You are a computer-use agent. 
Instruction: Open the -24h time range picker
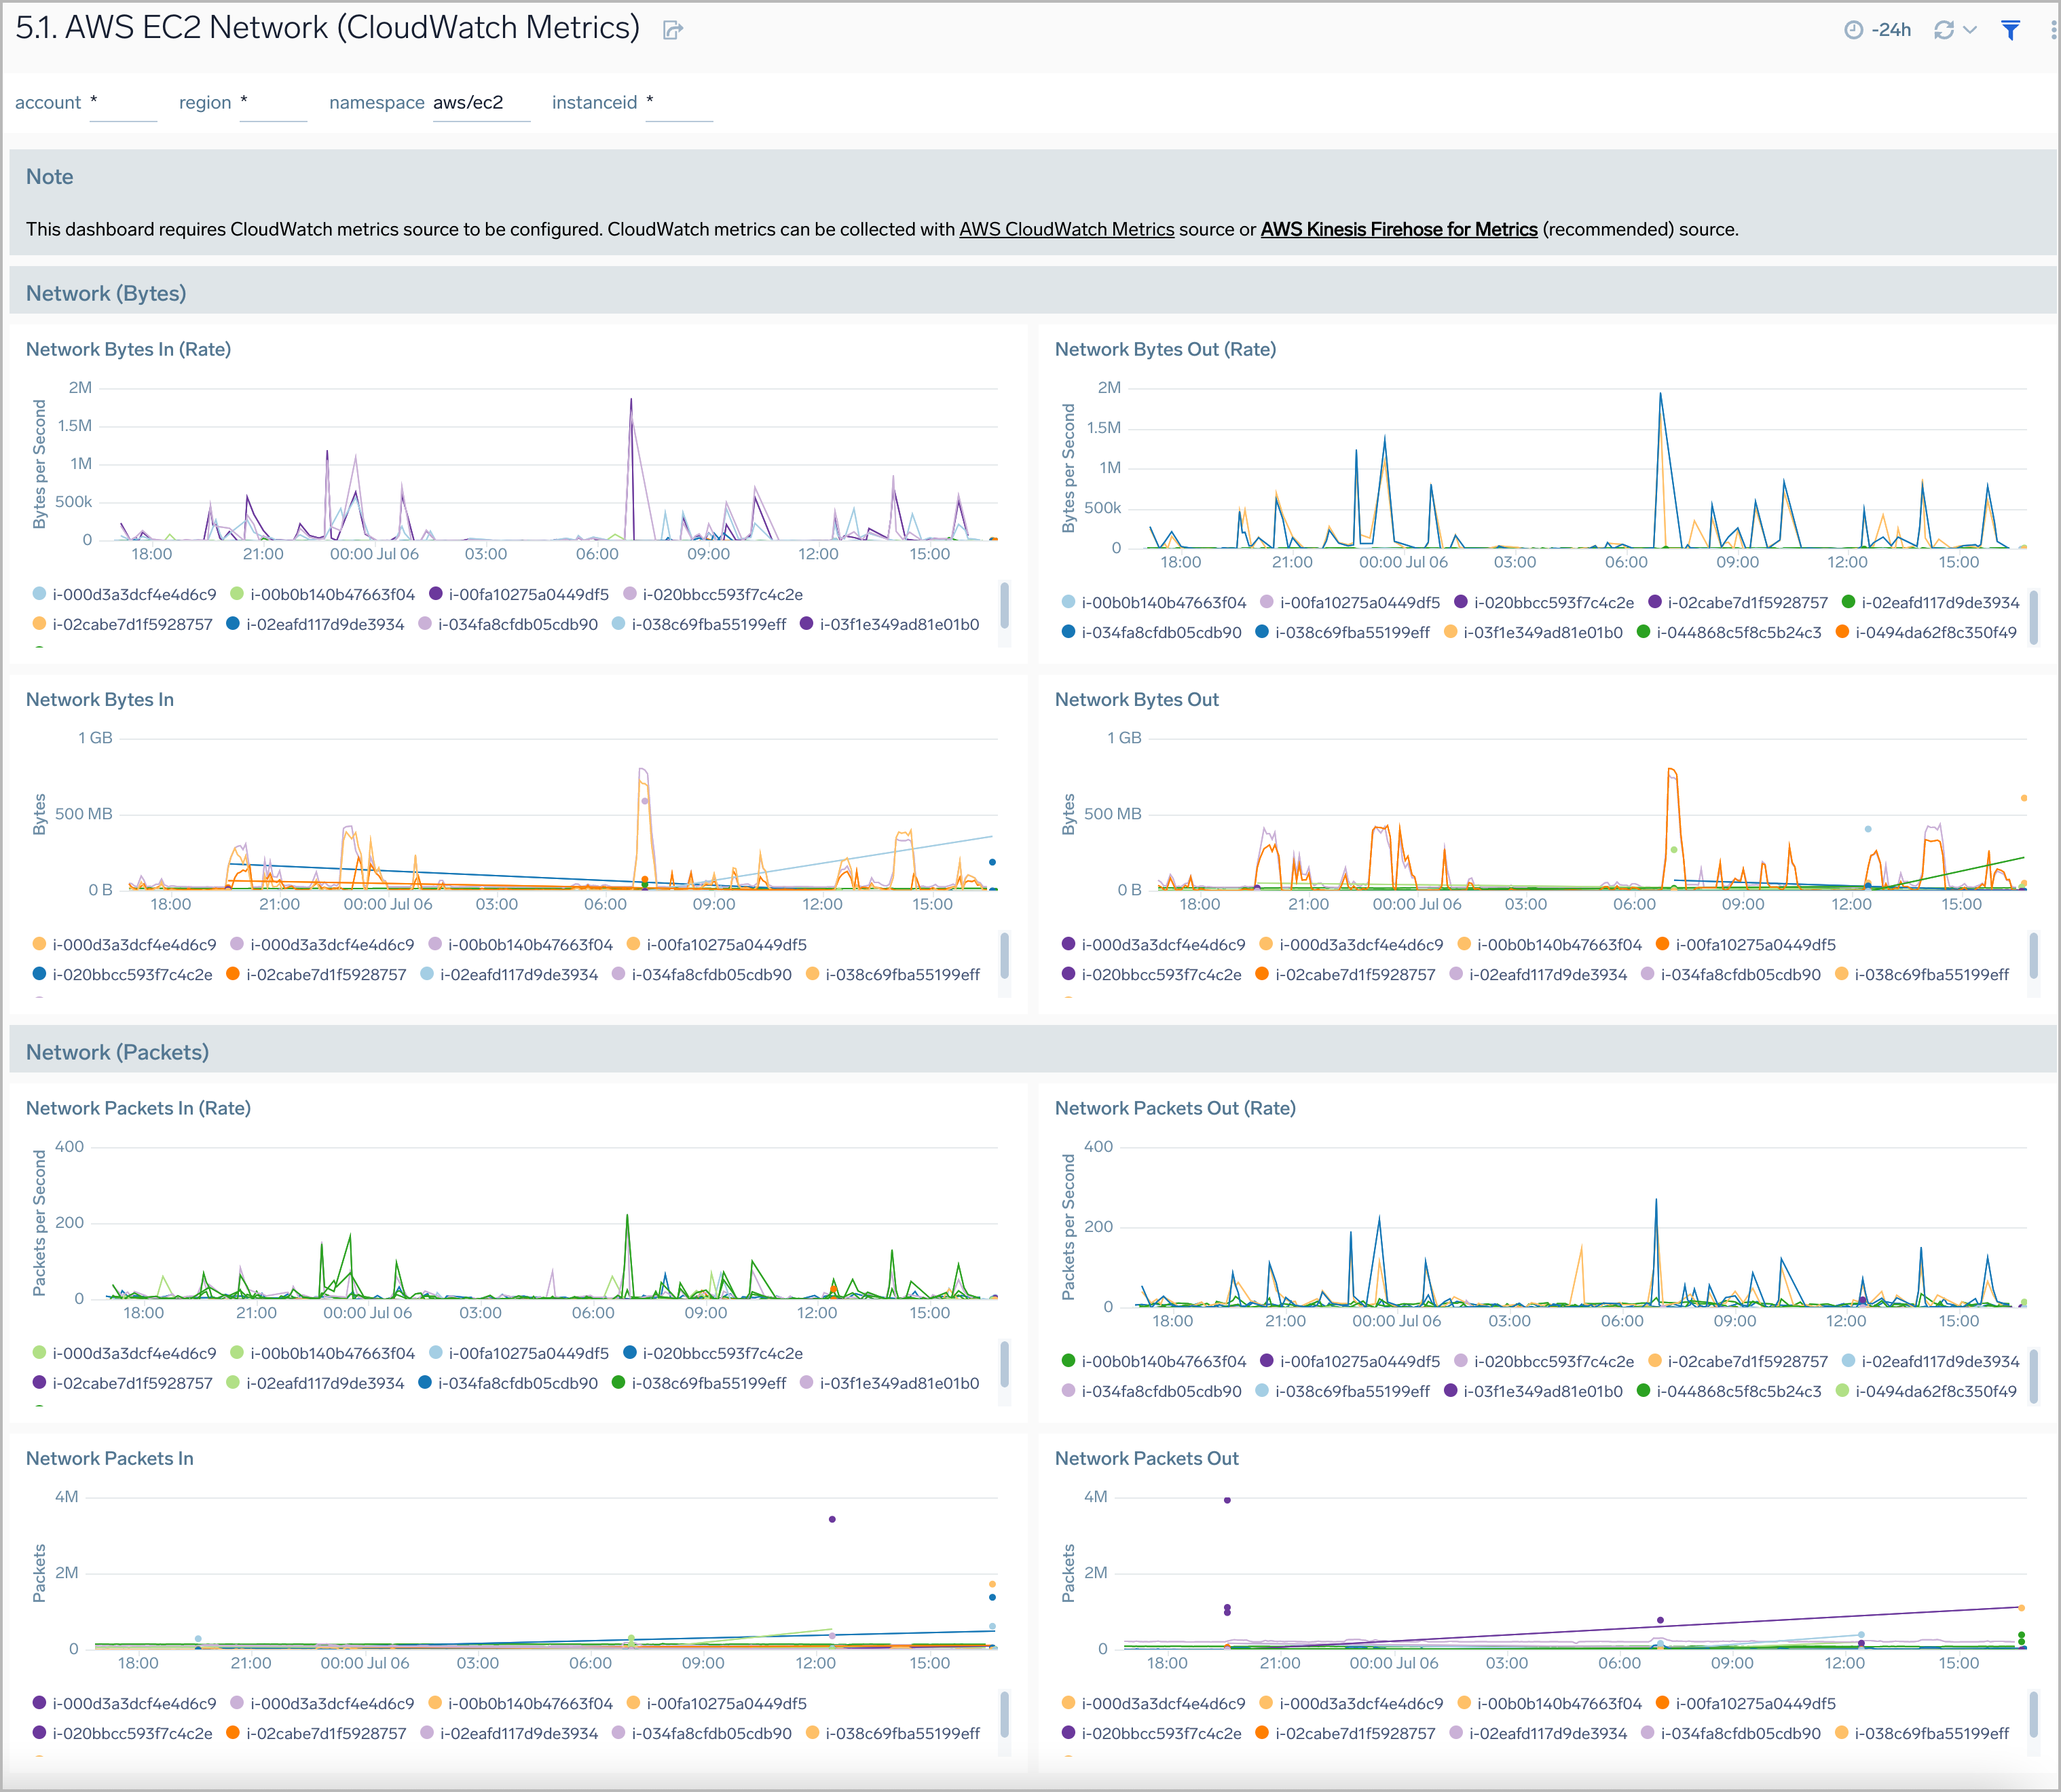tap(1877, 30)
